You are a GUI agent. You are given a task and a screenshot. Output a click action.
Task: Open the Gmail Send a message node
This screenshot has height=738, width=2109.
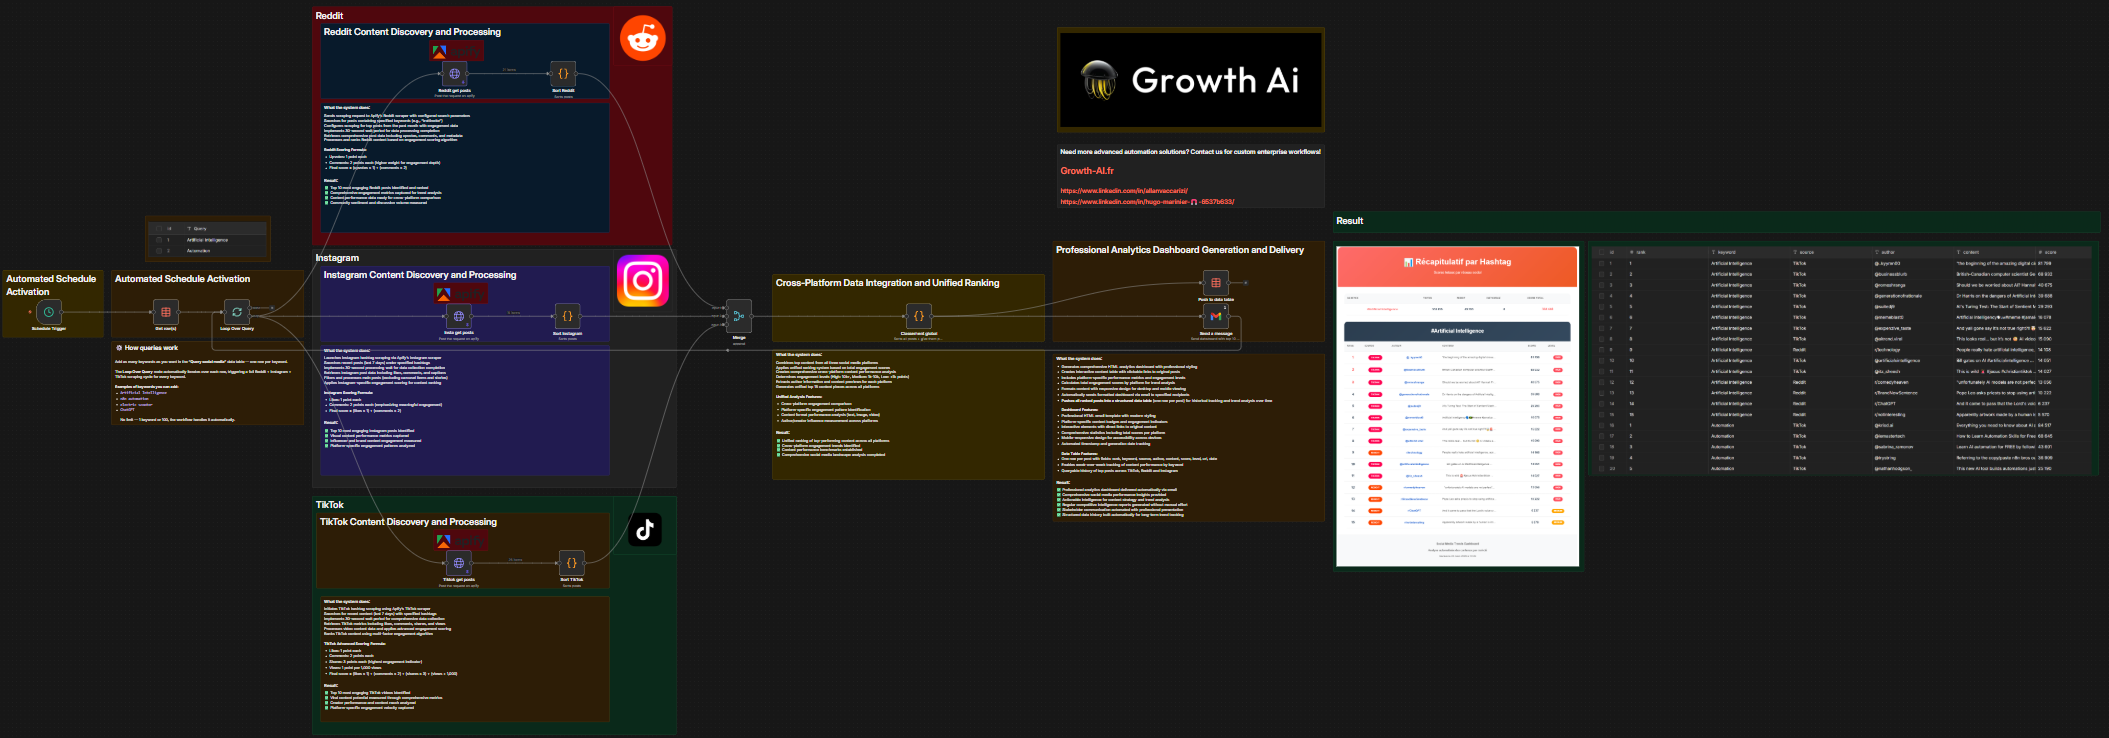click(1216, 316)
